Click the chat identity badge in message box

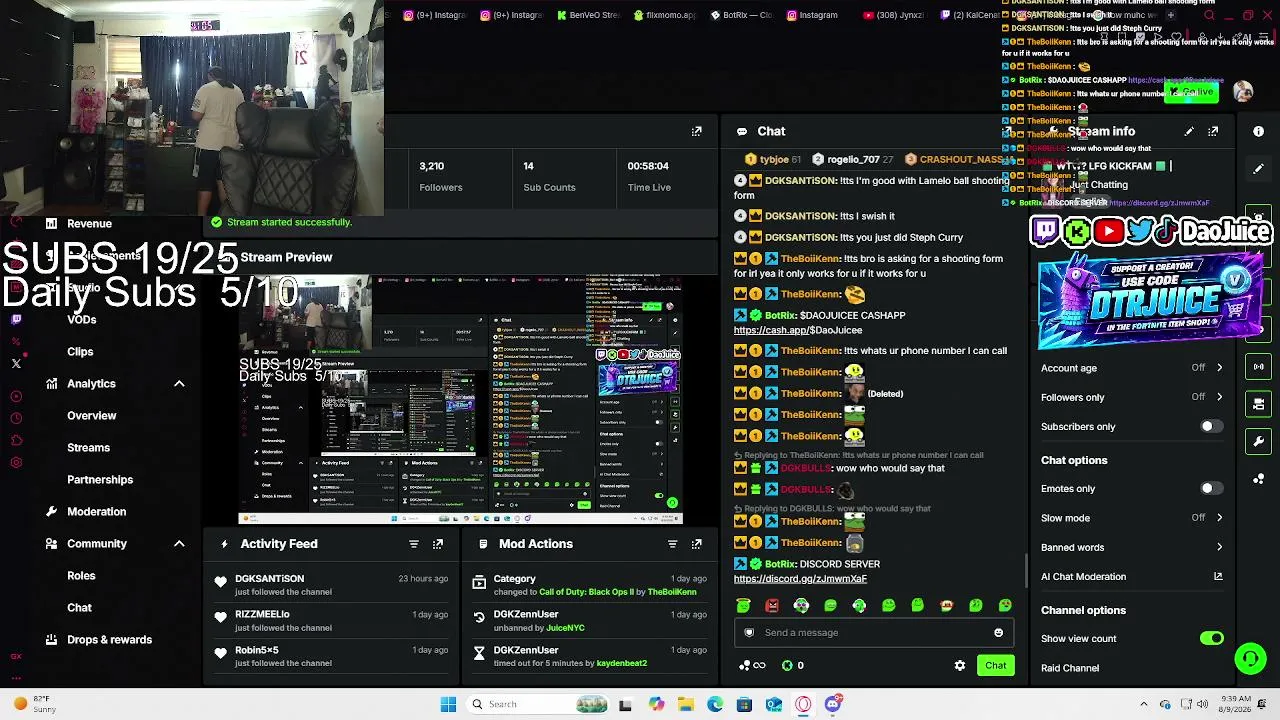click(x=749, y=632)
